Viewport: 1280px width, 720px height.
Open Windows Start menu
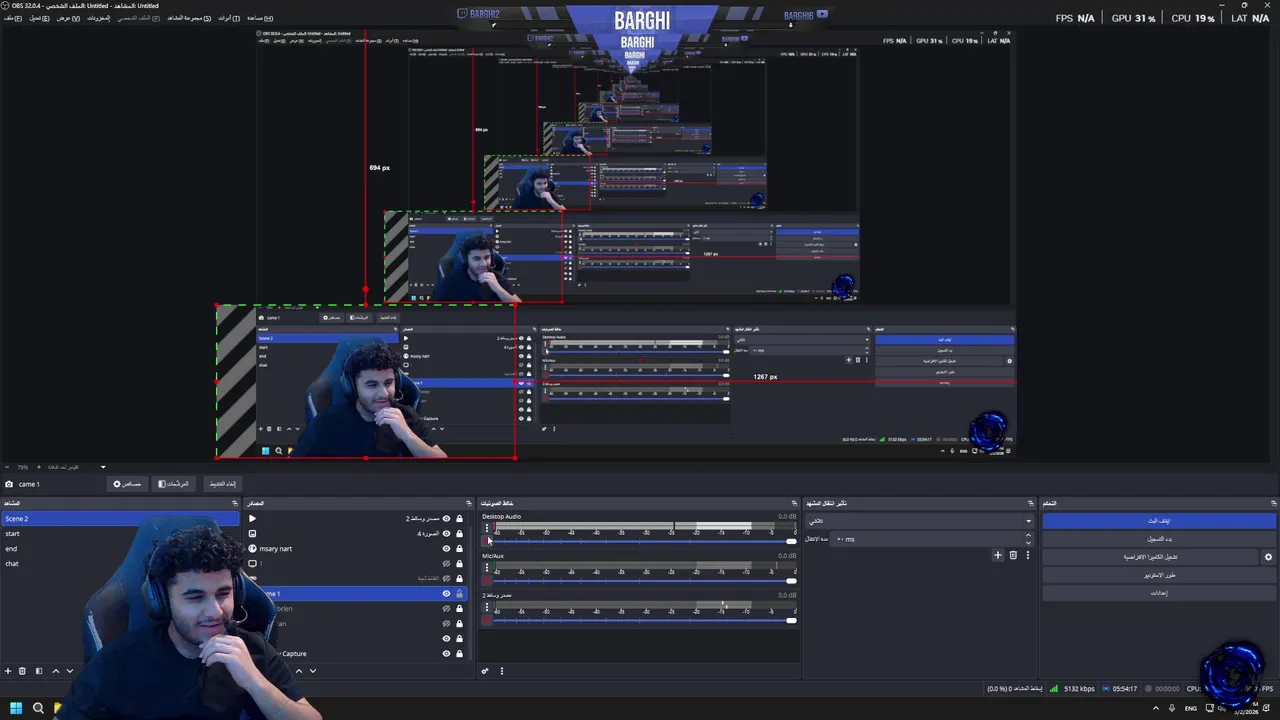tap(16, 708)
